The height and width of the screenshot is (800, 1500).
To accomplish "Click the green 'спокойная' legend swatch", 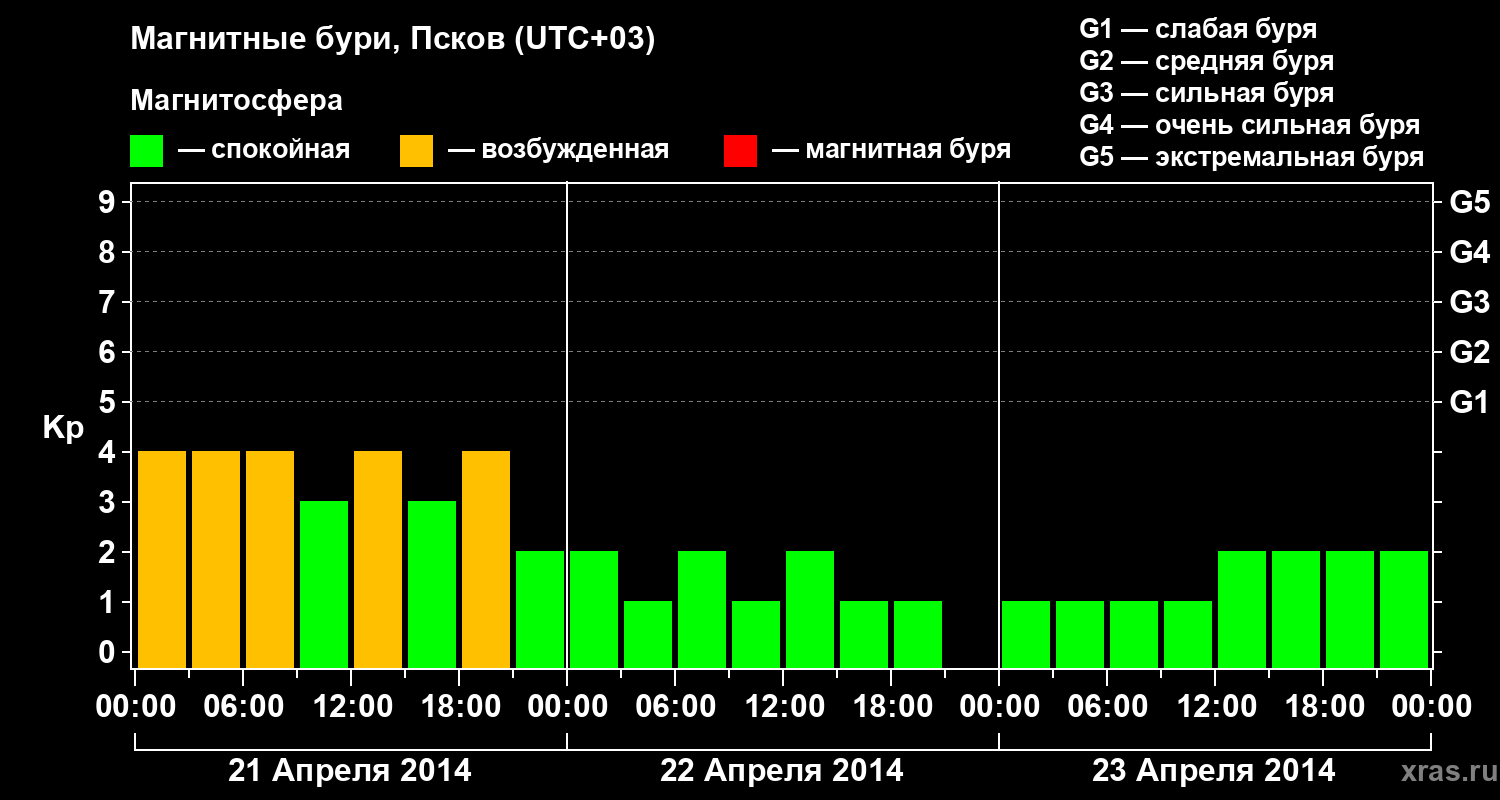I will pyautogui.click(x=146, y=151).
